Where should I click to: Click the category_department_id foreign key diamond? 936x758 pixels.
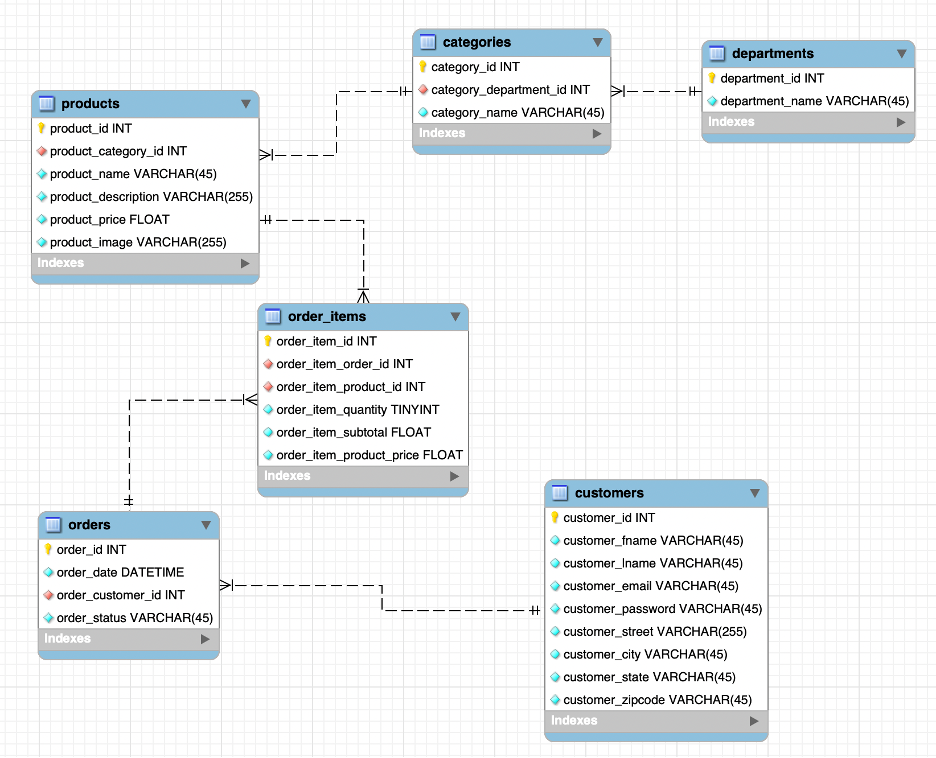coord(423,90)
